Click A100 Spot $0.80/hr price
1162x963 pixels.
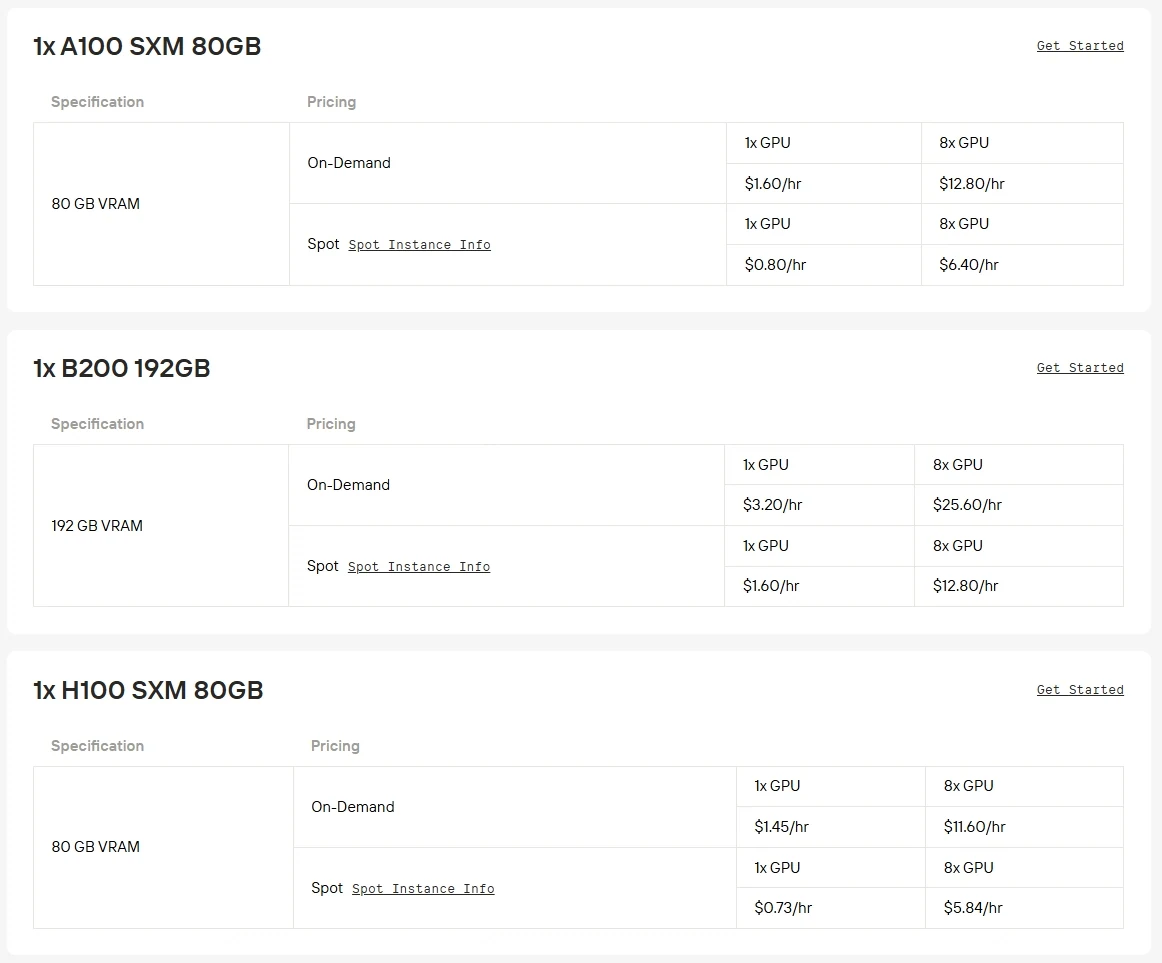coord(775,265)
